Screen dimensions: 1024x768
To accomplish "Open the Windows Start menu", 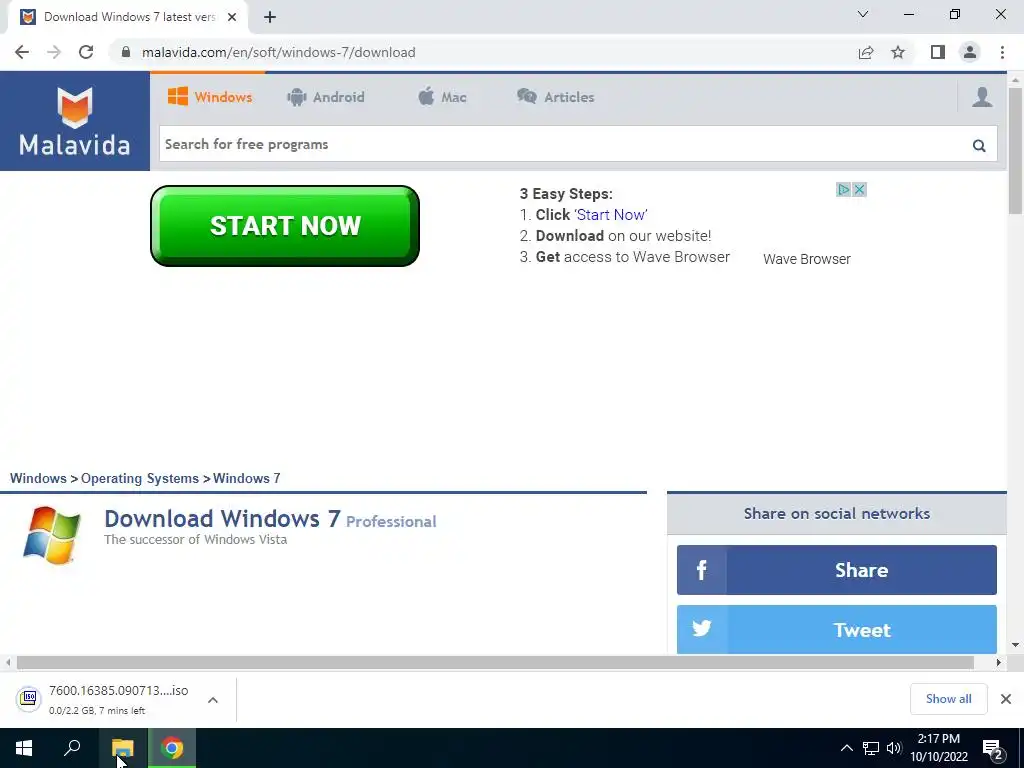I will click(24, 748).
